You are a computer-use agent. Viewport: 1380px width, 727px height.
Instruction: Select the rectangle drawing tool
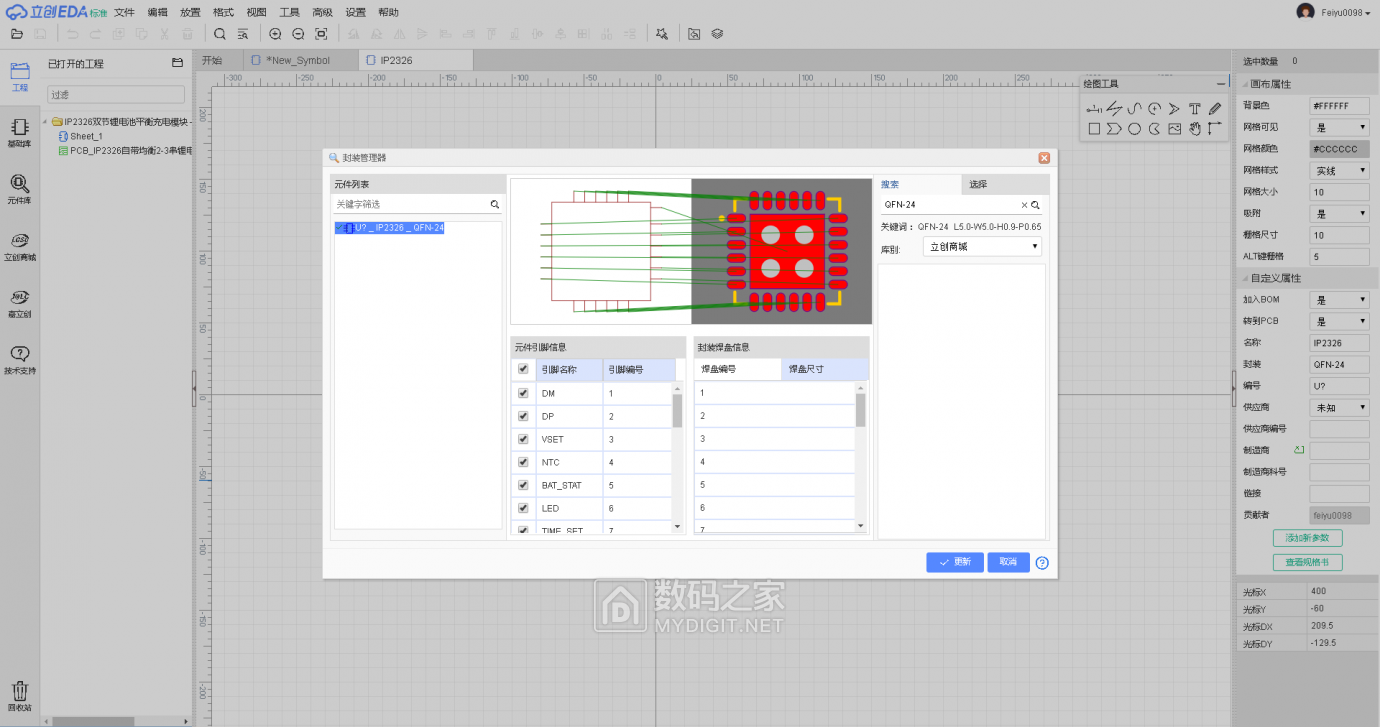pyautogui.click(x=1094, y=128)
